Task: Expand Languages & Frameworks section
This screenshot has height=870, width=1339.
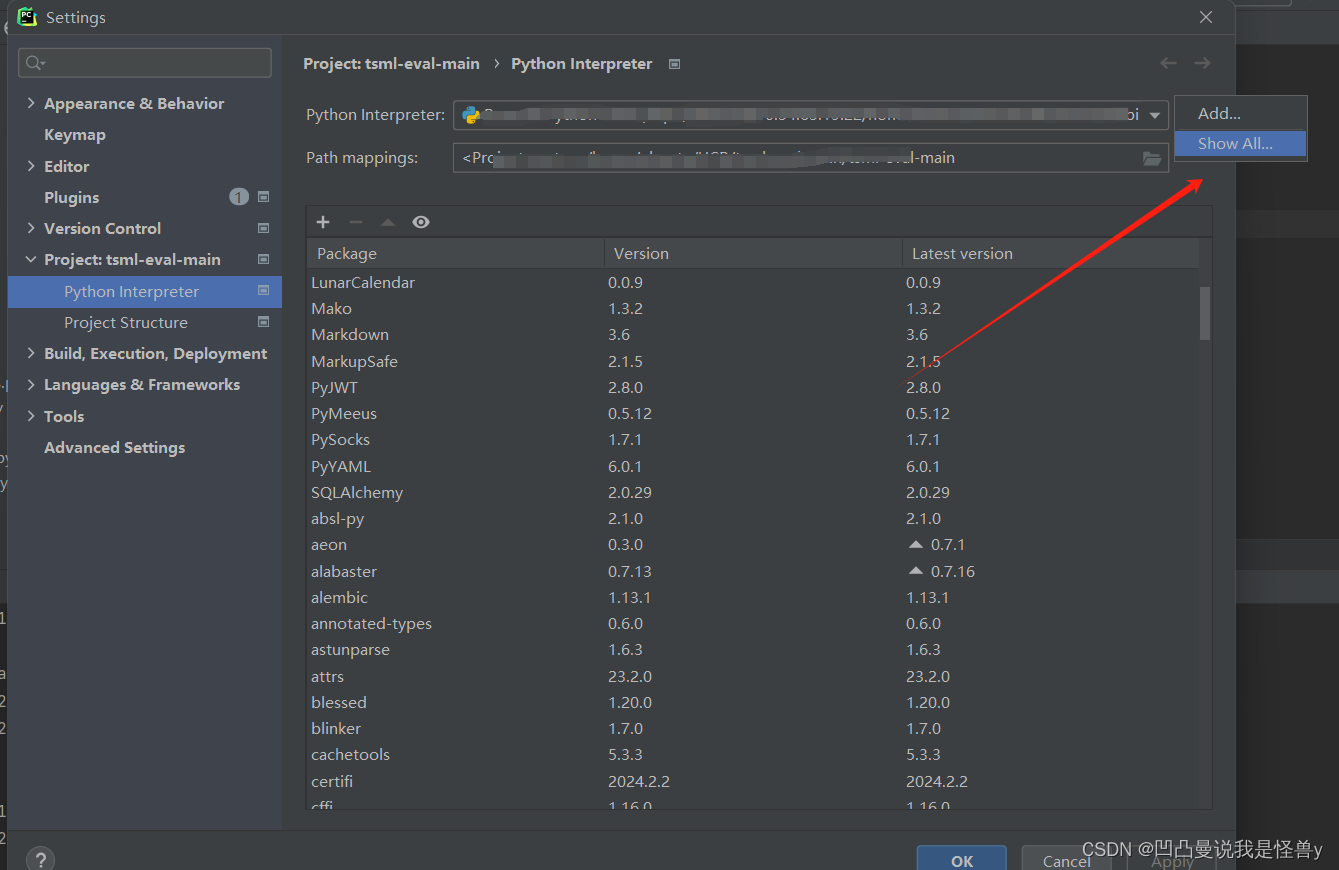Action: (31, 385)
